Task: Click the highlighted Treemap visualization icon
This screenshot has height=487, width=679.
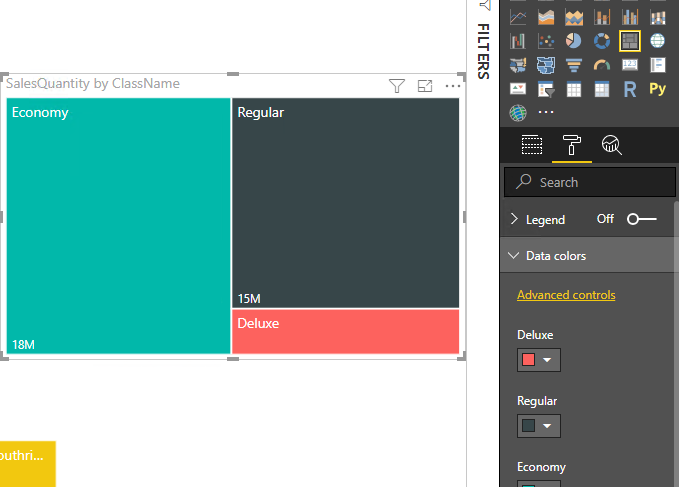Action: 630,41
